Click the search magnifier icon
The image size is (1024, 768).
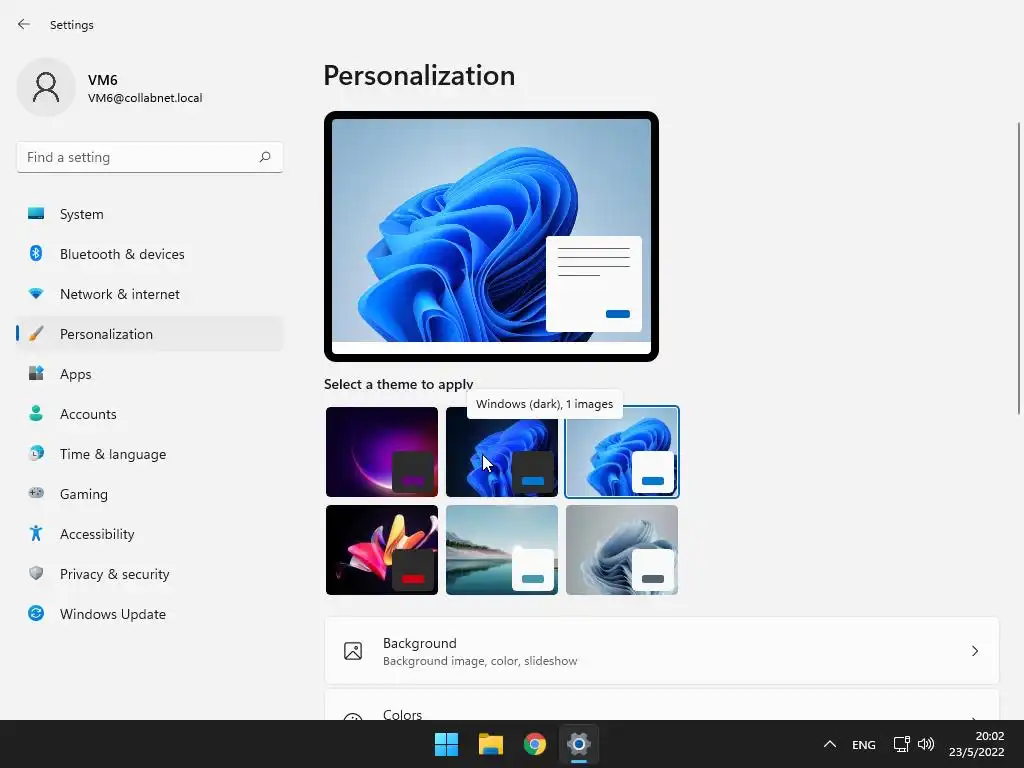coord(264,157)
